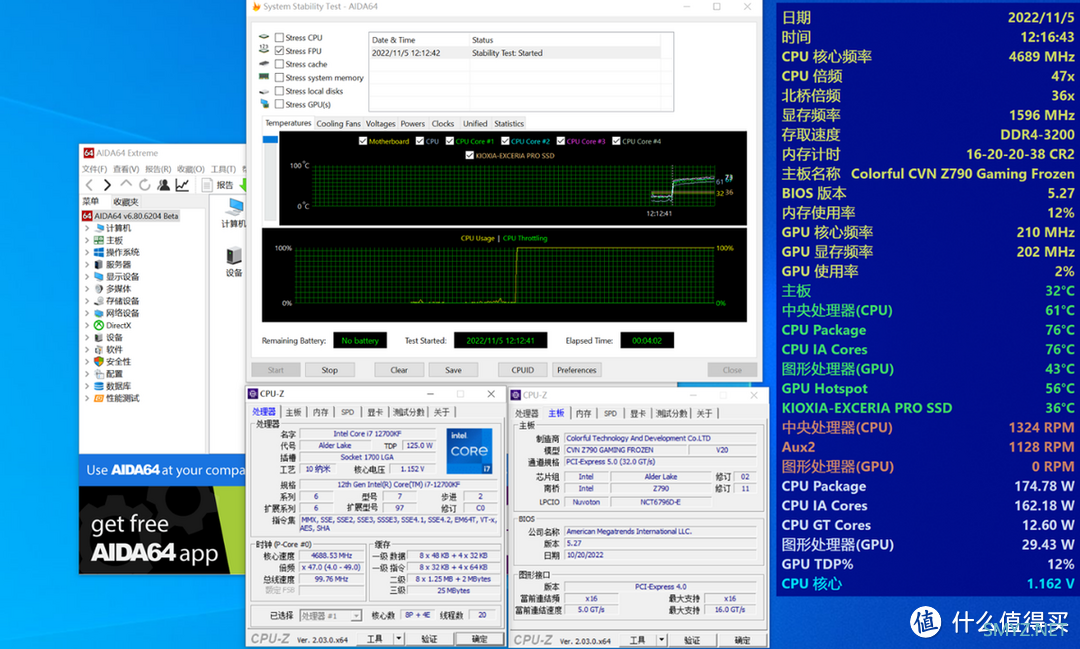Image resolution: width=1080 pixels, height=649 pixels.
Task: Open the 工具(T) menu in AIDA64
Action: 223,169
